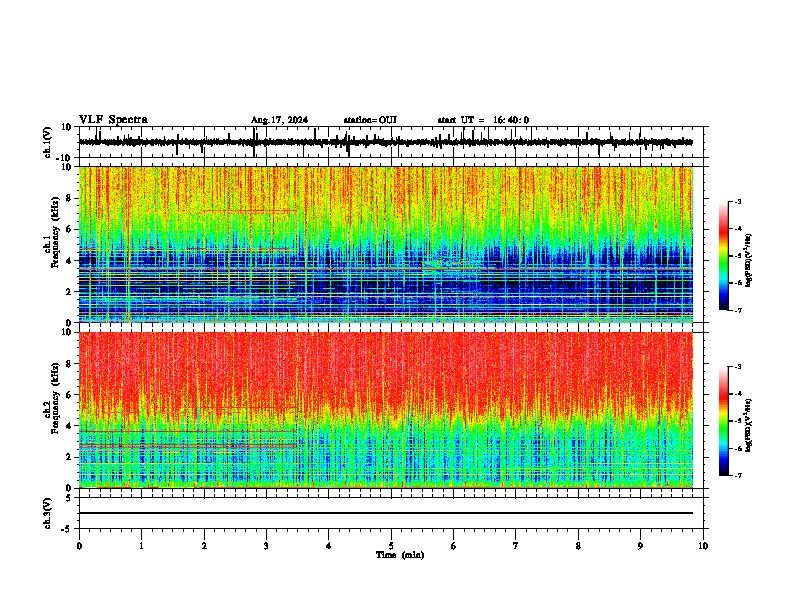Click the color scale bar beside ch.1 spectrogram
This screenshot has height=612, width=792.
[723, 256]
